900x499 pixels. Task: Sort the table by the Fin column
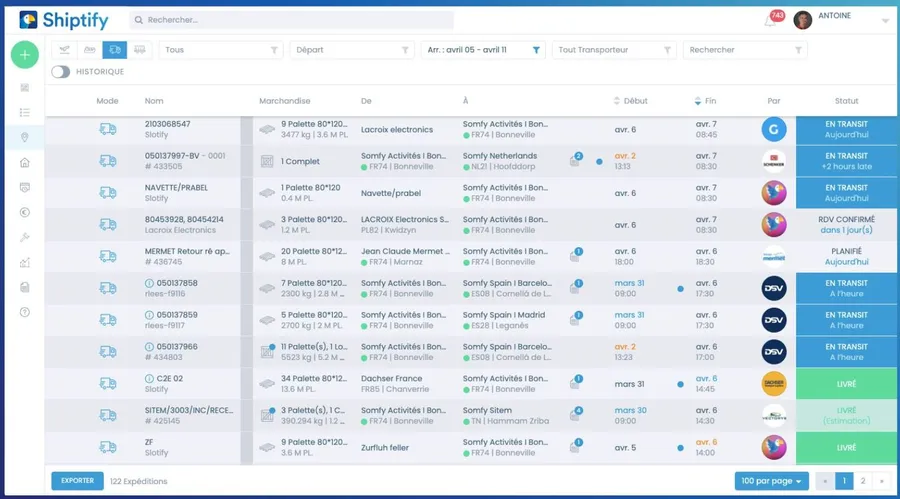tap(705, 101)
